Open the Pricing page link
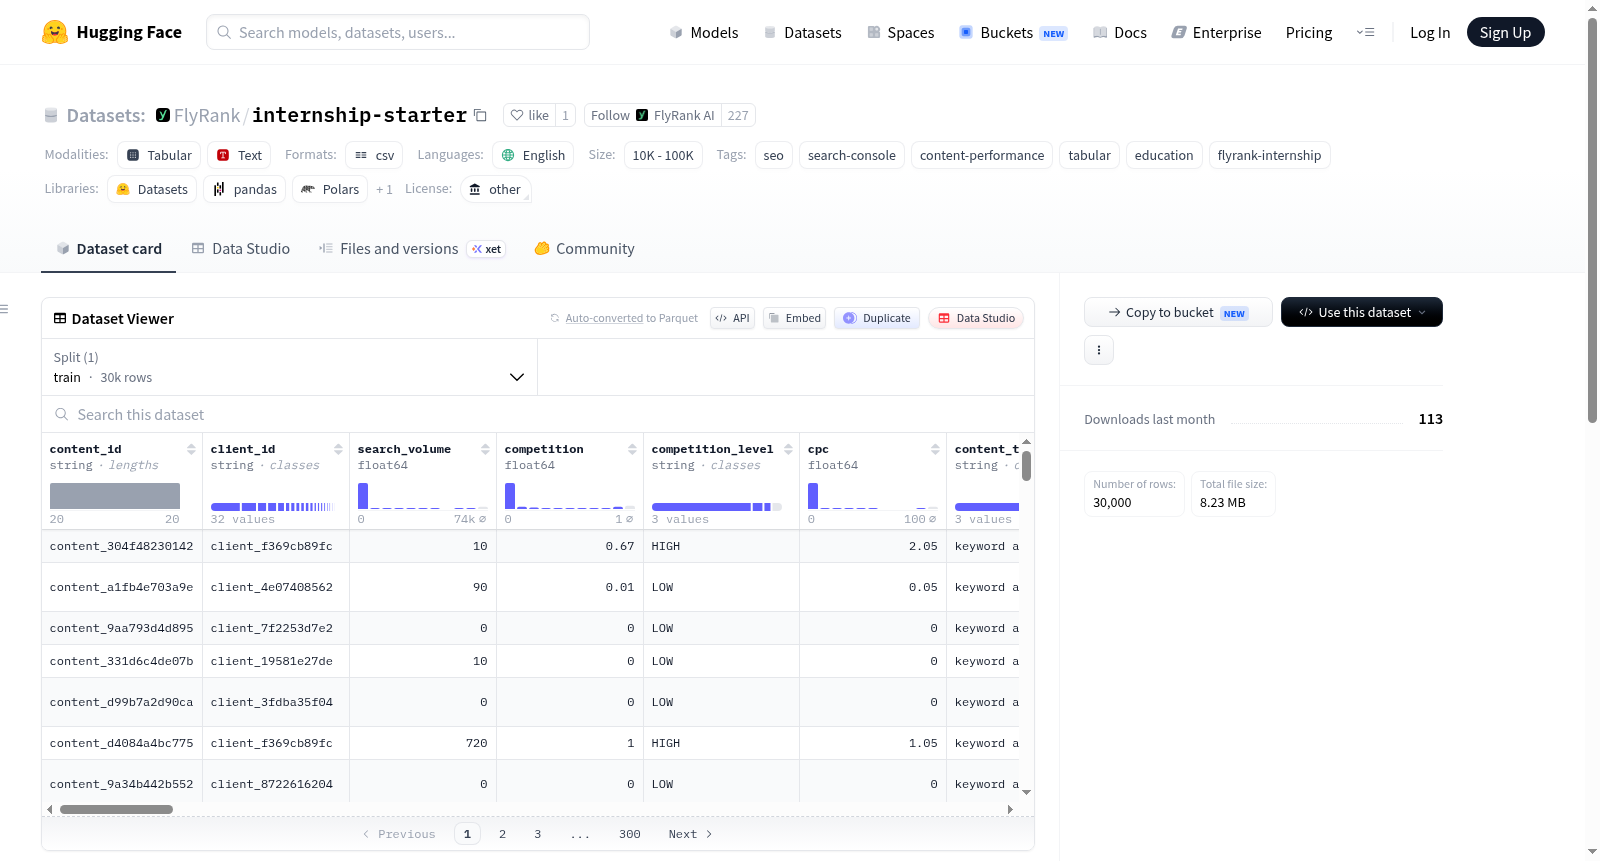 (1309, 32)
